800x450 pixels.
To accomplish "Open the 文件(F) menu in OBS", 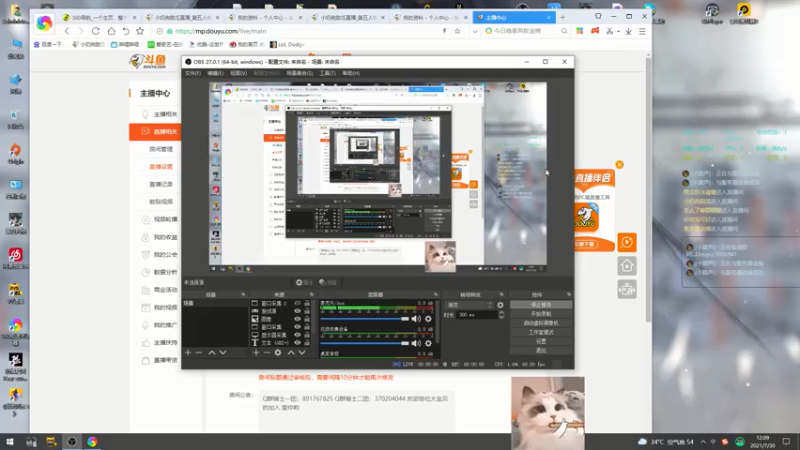I will 192,73.
